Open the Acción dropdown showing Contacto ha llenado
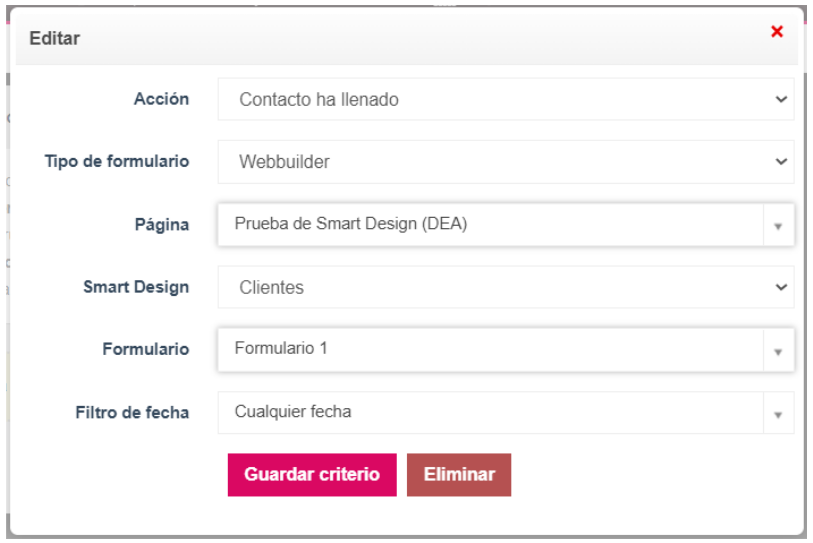The width and height of the screenshot is (813, 543). point(506,99)
